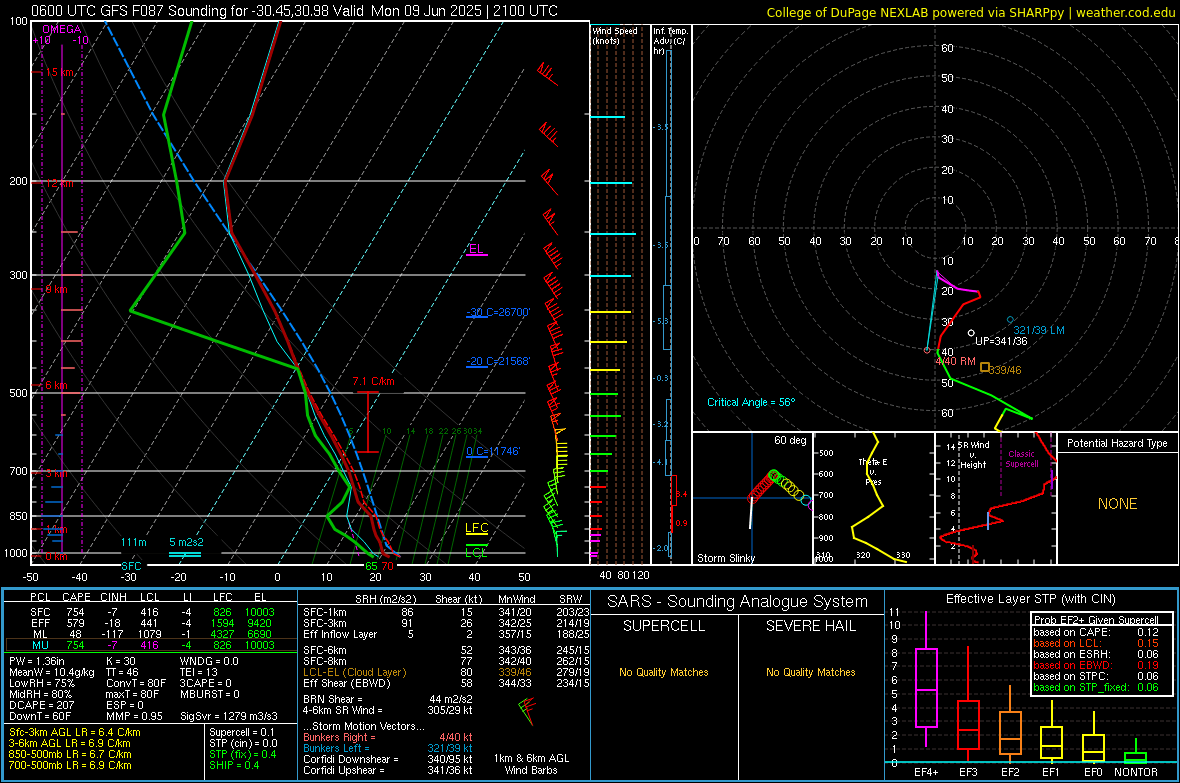Click the -30 C=26700' height label
This screenshot has width=1180, height=783.
pos(498,312)
